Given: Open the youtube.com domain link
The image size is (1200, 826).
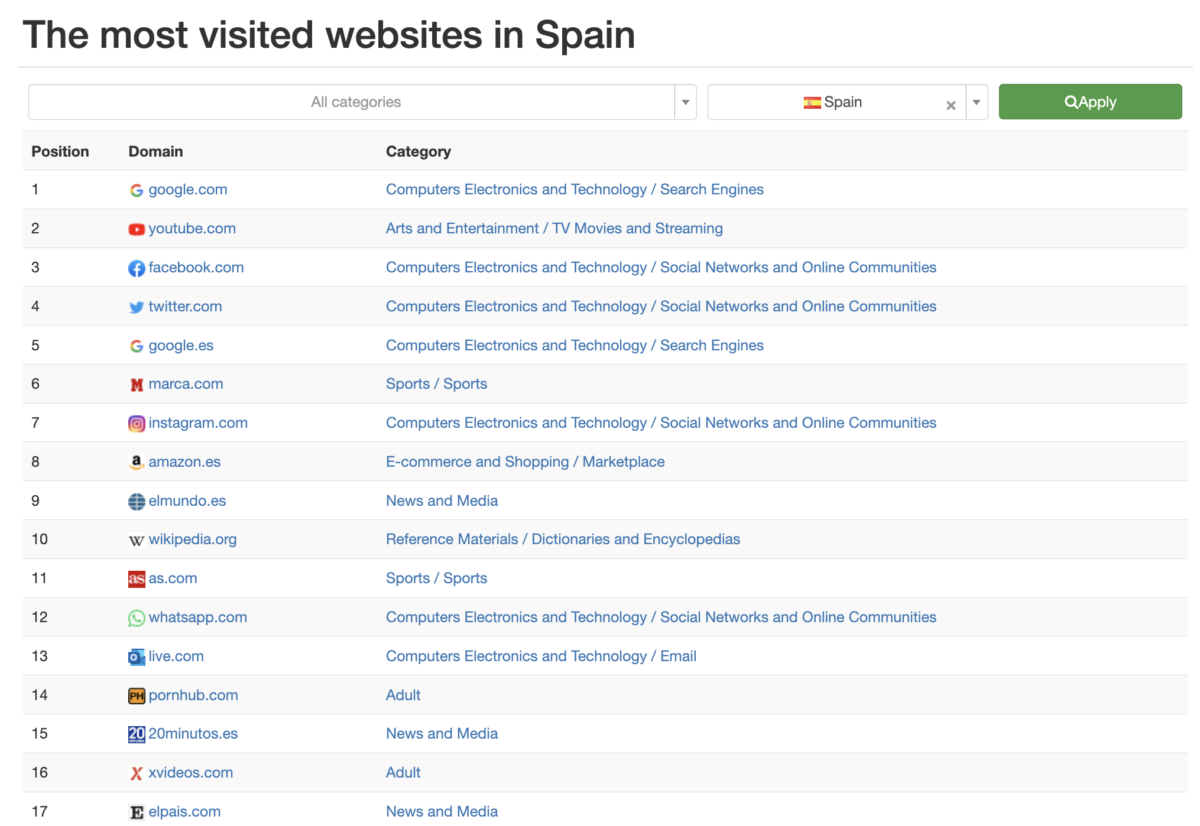Looking at the screenshot, I should point(192,229).
